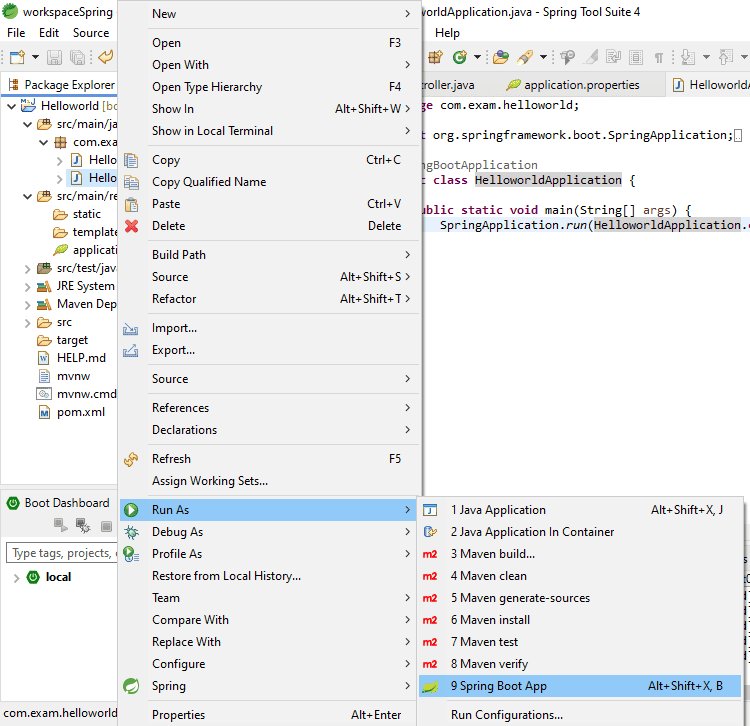Screen dimensions: 750x726
Task: Open dropdown beside New Java Class icon
Action: pos(477,57)
